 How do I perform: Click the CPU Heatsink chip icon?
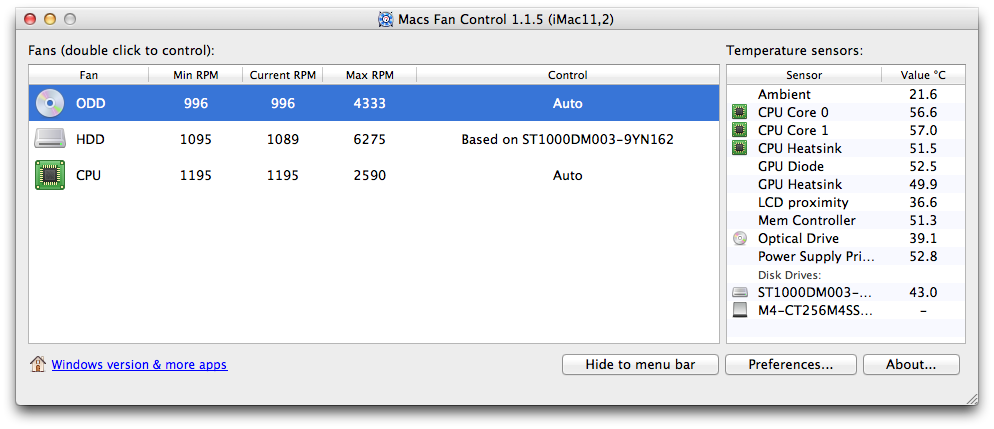click(x=739, y=148)
